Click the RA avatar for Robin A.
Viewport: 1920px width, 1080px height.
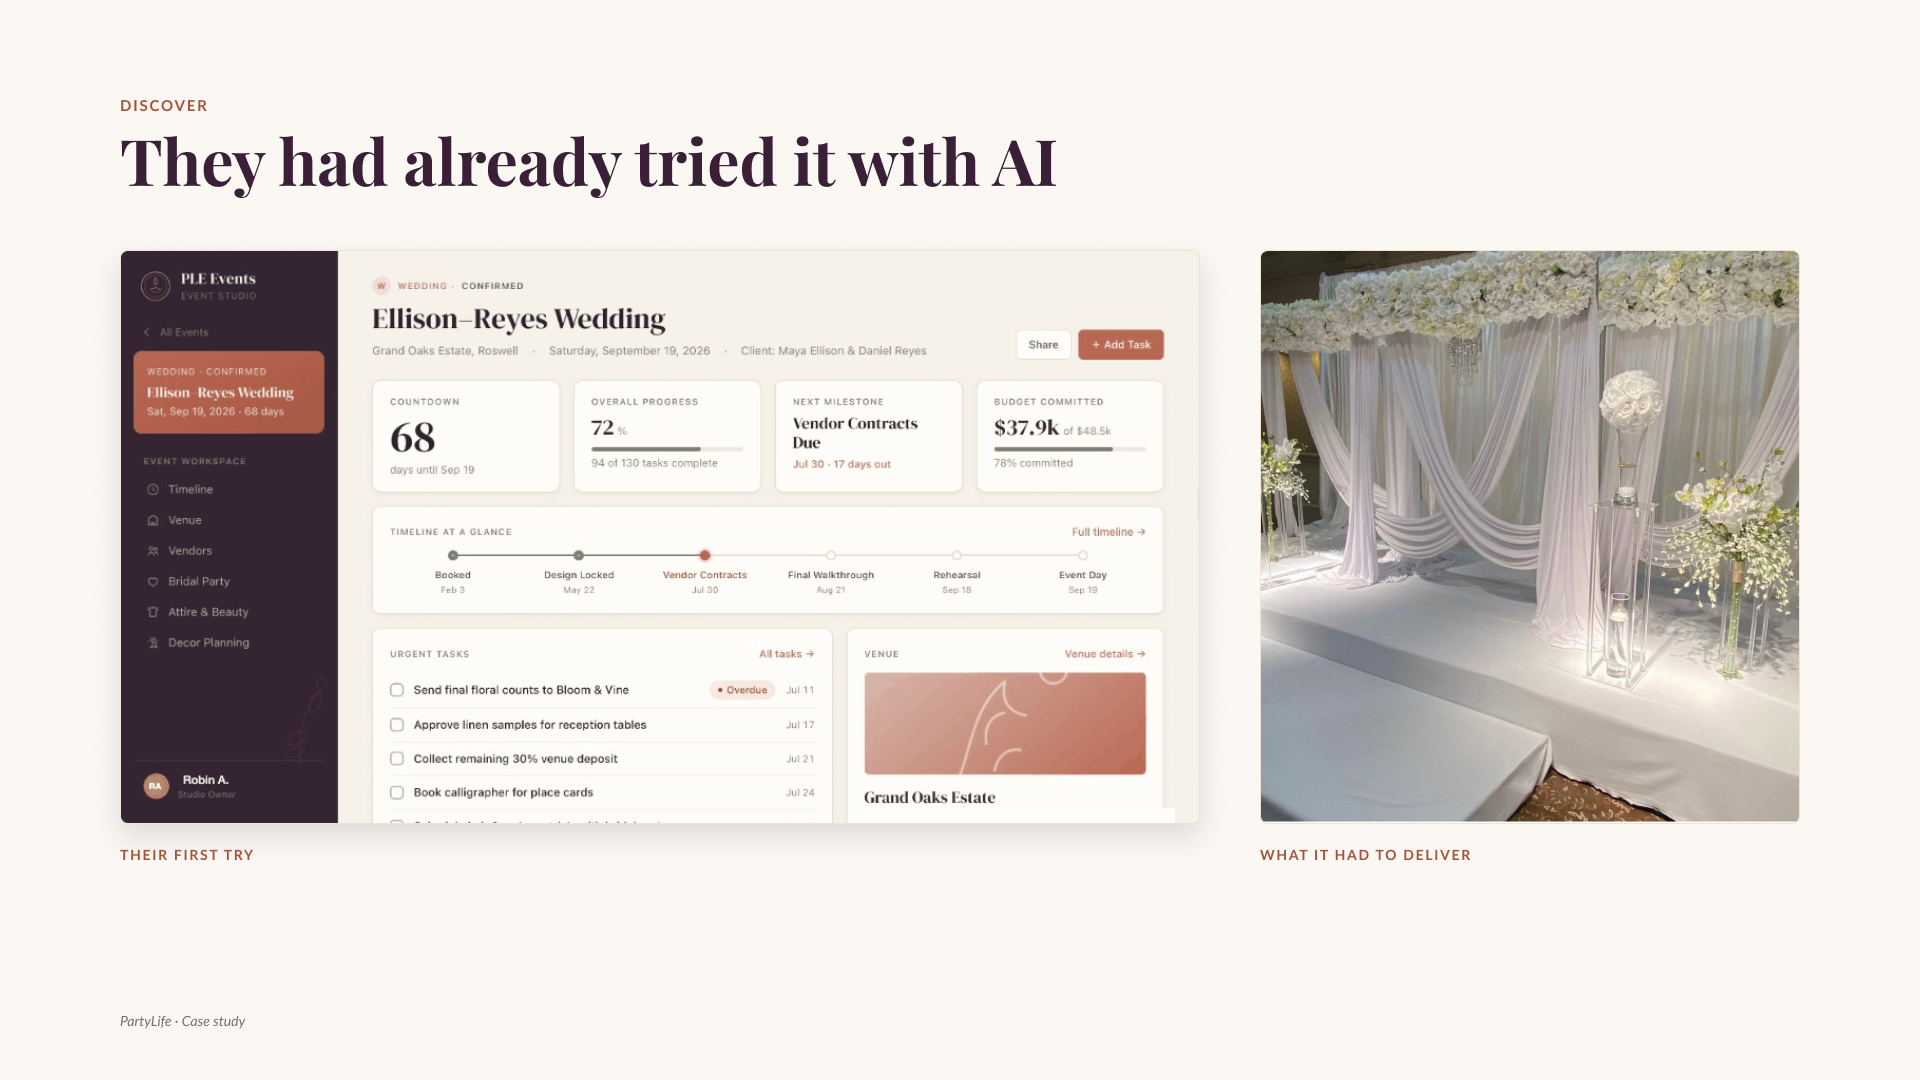pos(155,786)
